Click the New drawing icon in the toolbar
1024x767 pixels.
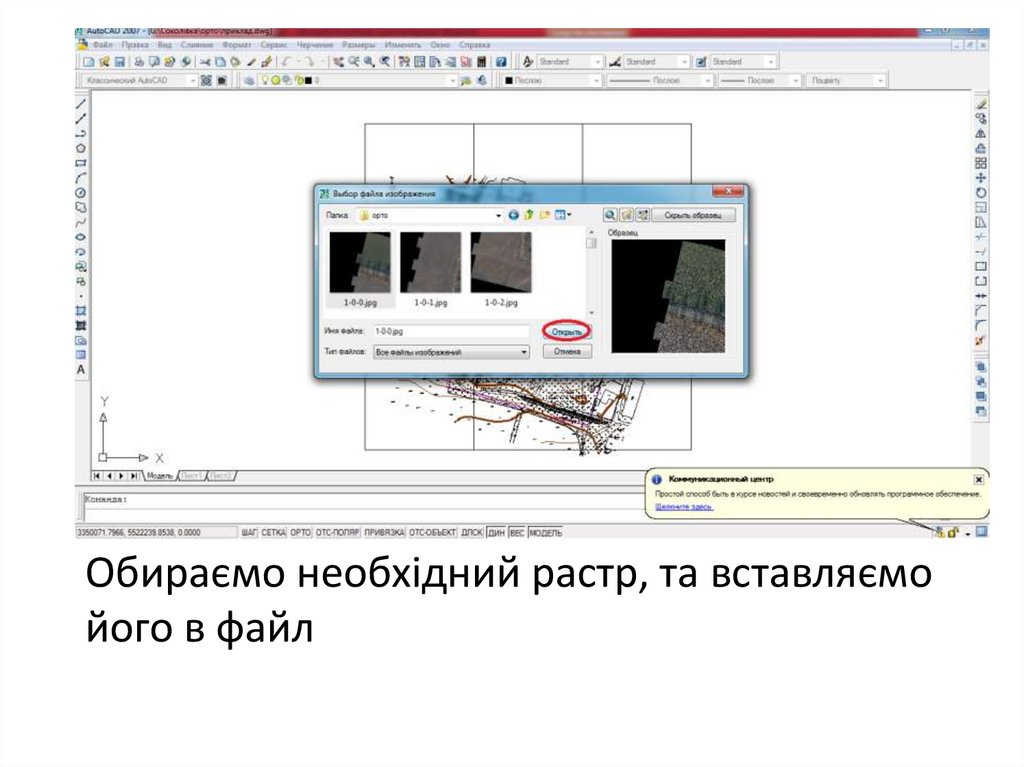point(89,61)
